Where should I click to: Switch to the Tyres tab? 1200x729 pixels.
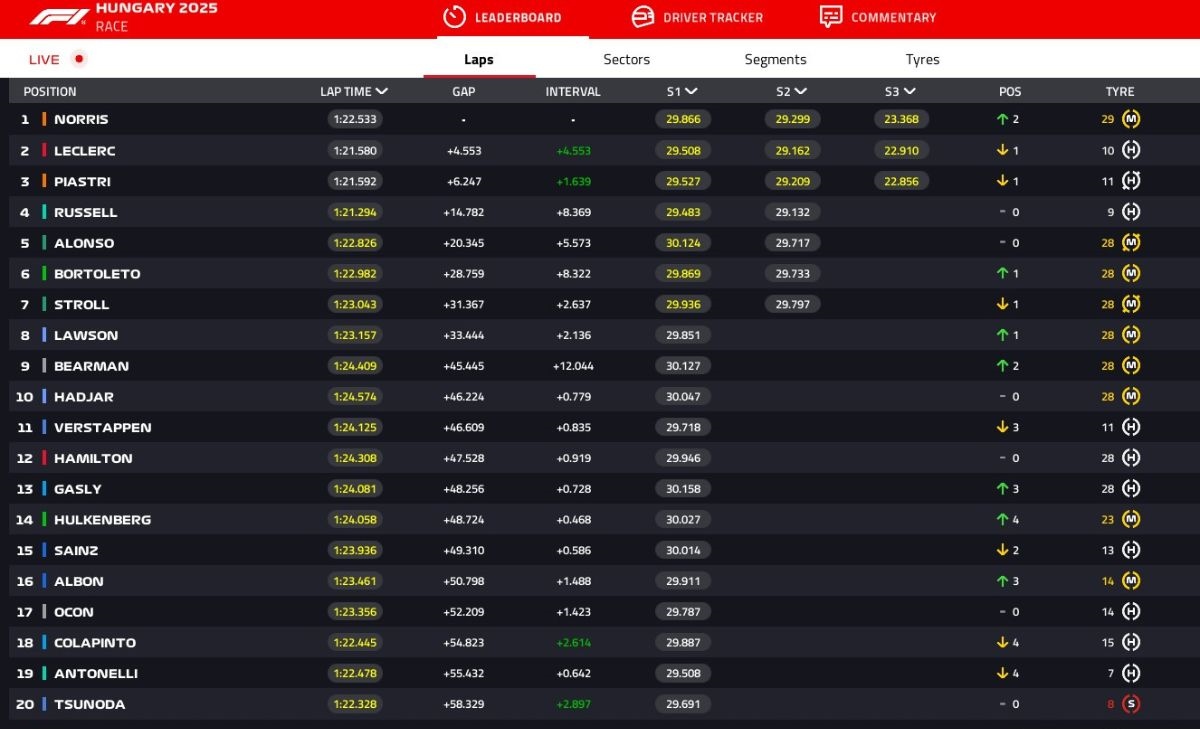922,59
